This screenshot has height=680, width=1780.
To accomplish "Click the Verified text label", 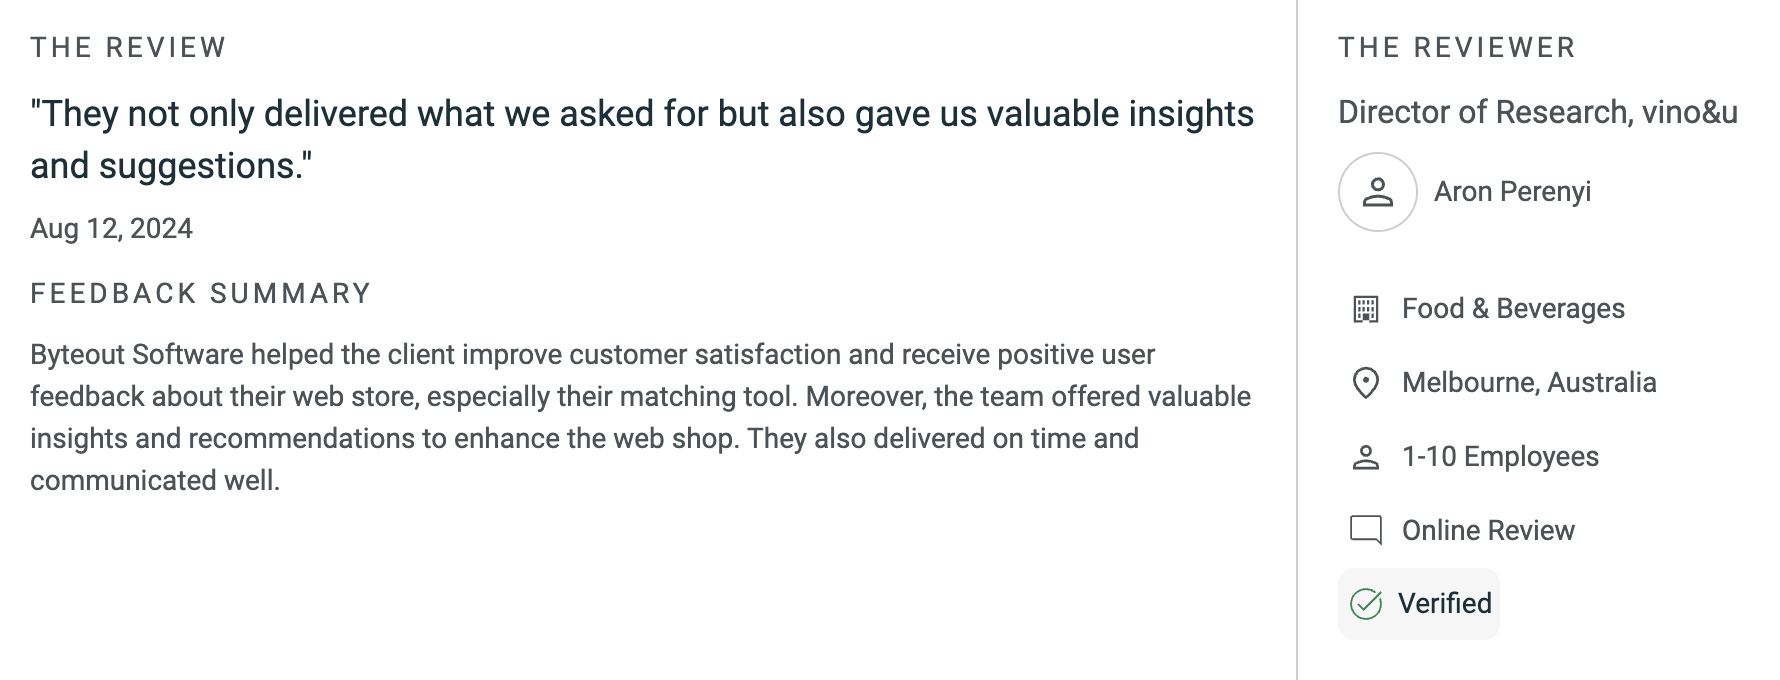I will pos(1445,604).
